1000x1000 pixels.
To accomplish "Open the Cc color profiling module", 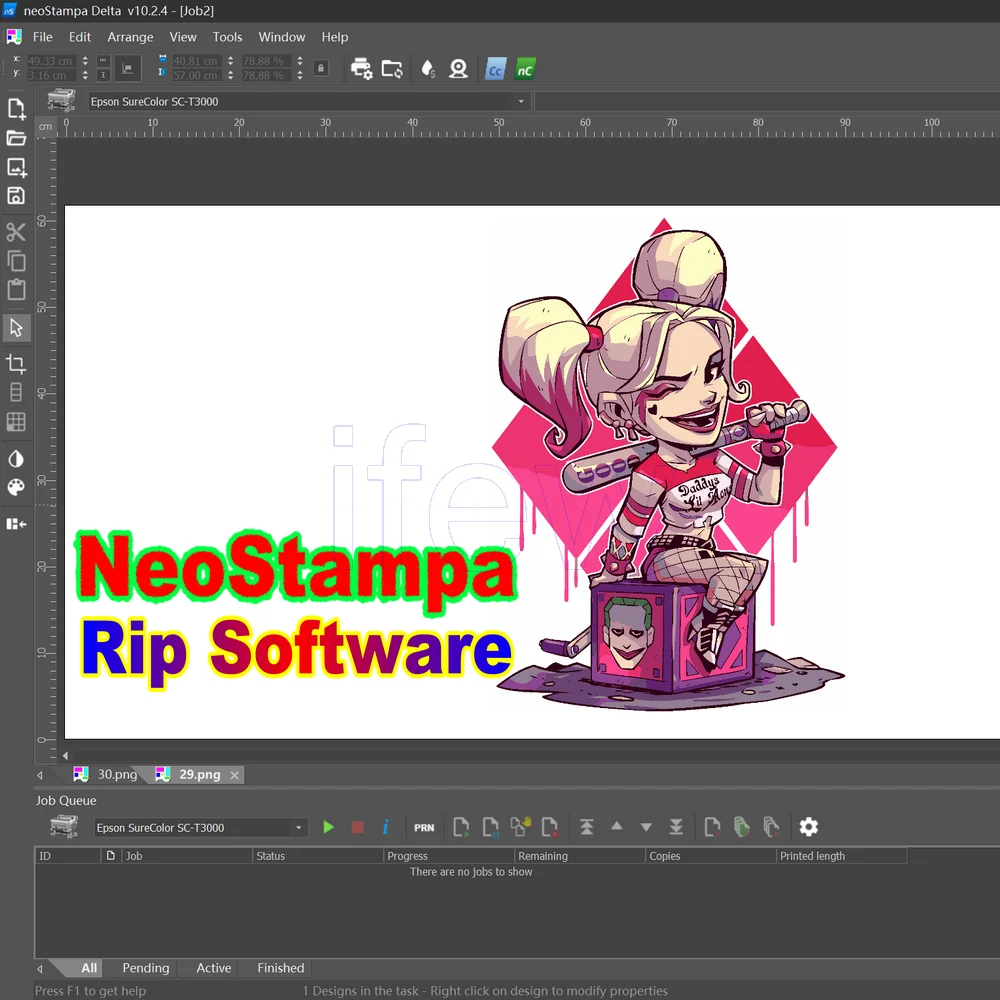I will (494, 68).
